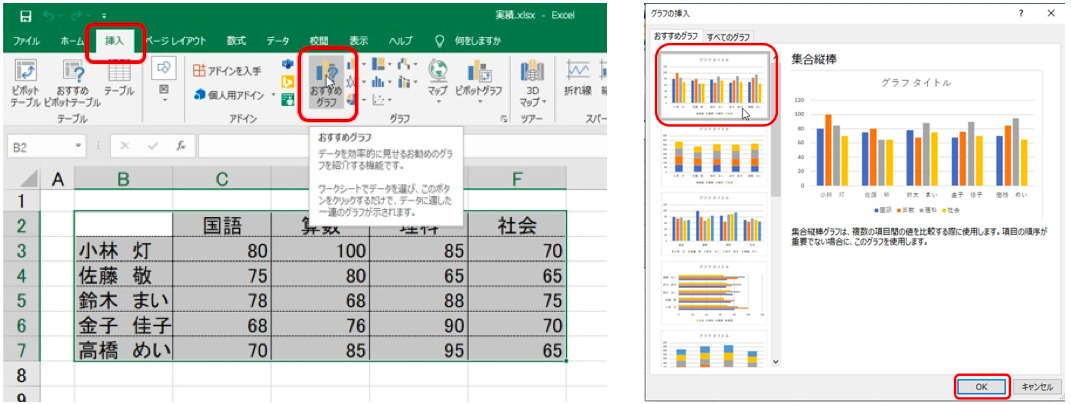
Task: Open the Name Box dropdown showing B2
Action: click(x=79, y=147)
